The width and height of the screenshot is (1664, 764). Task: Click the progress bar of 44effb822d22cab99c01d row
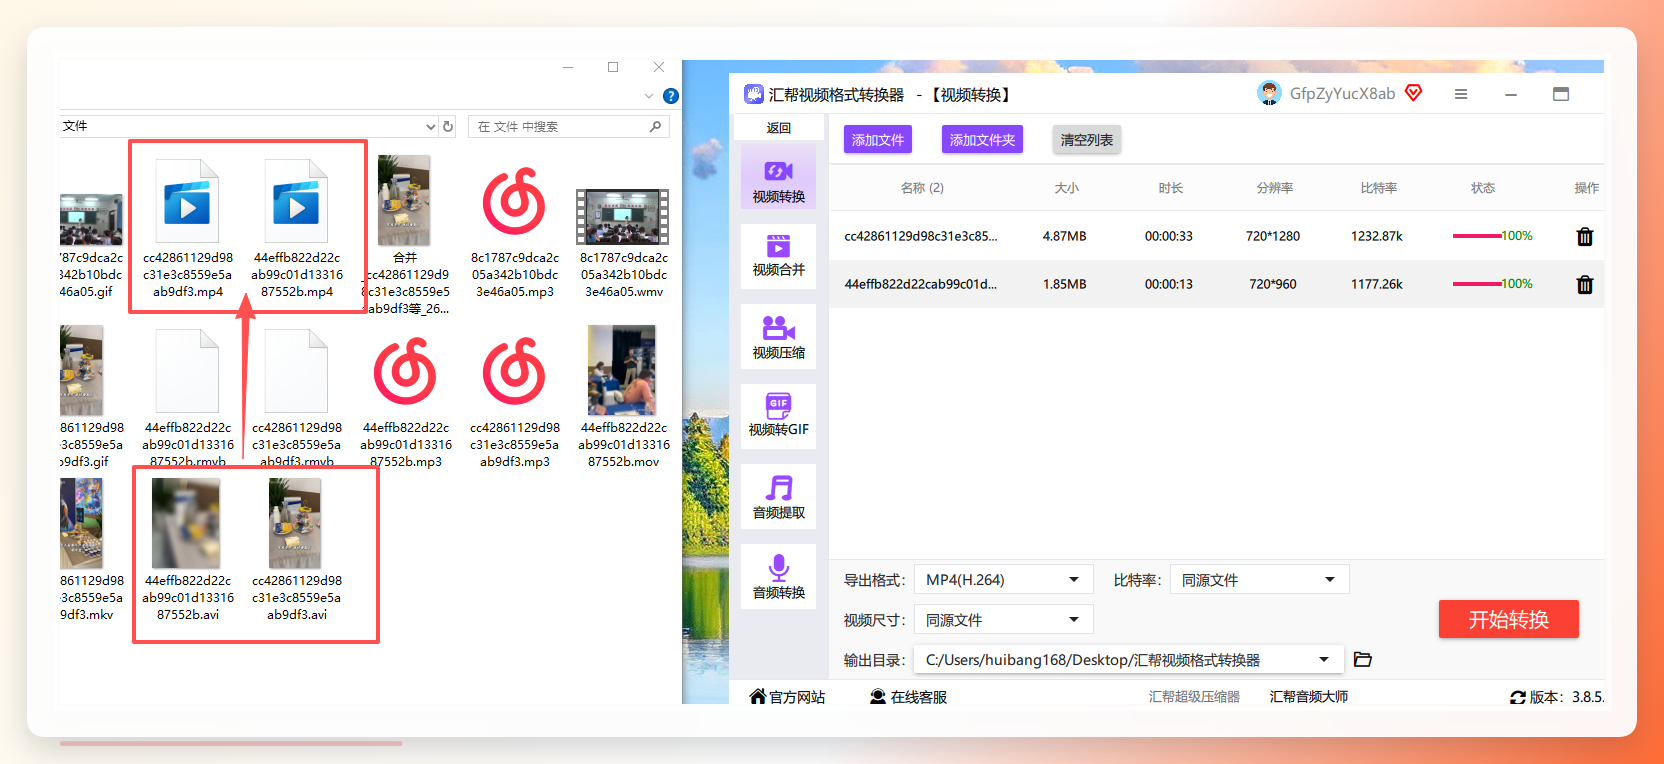pyautogui.click(x=1476, y=284)
